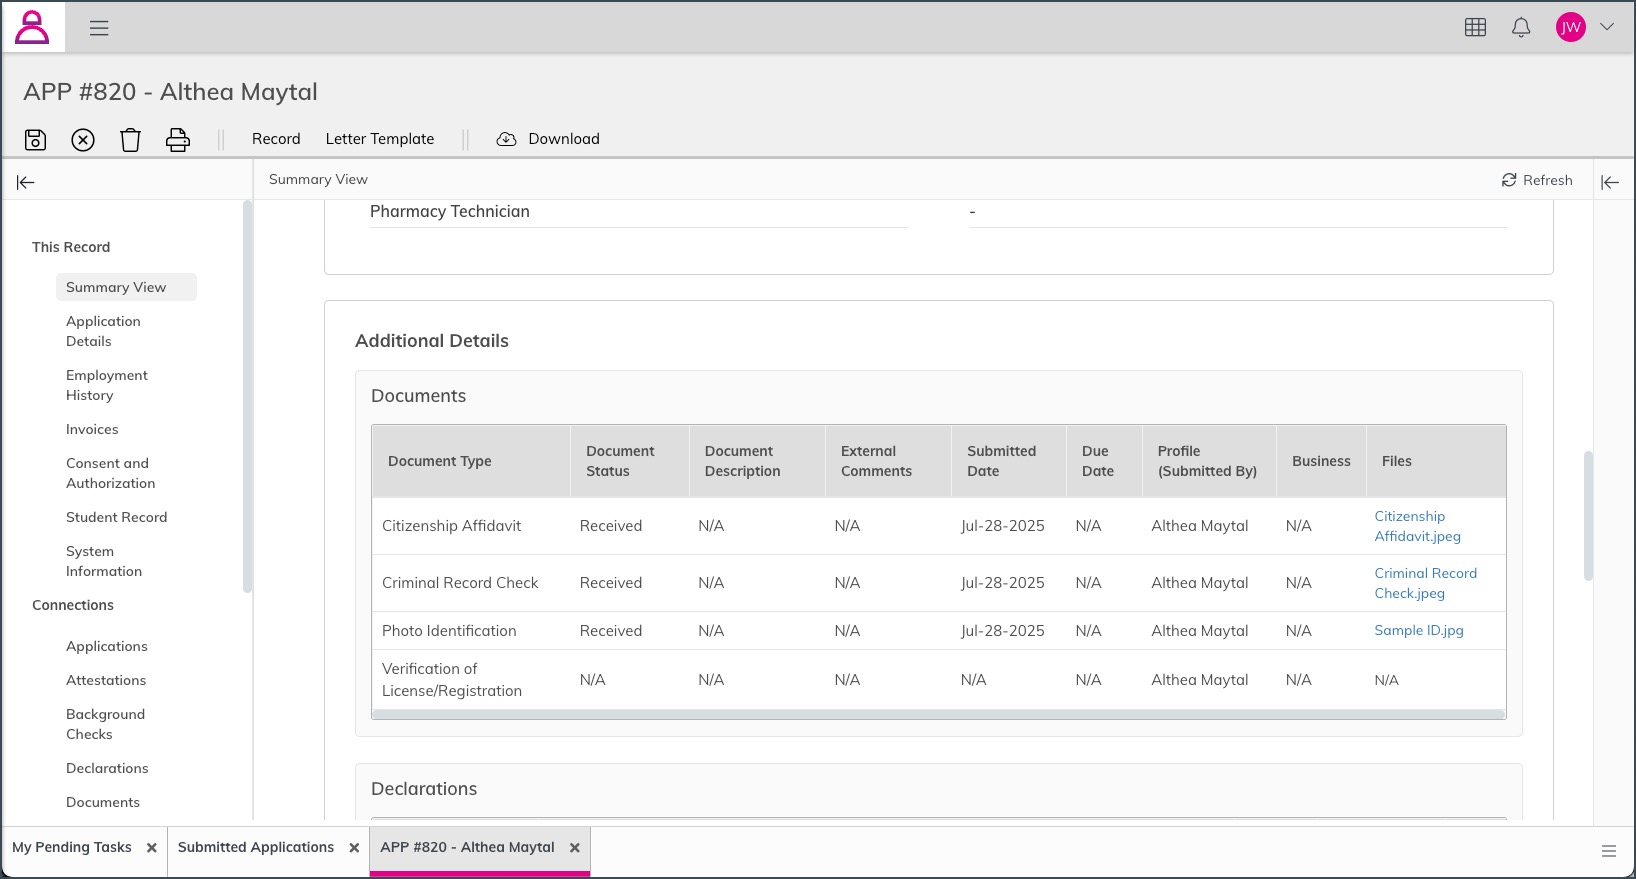1636x879 pixels.
Task: Click the Refresh button
Action: (x=1537, y=180)
